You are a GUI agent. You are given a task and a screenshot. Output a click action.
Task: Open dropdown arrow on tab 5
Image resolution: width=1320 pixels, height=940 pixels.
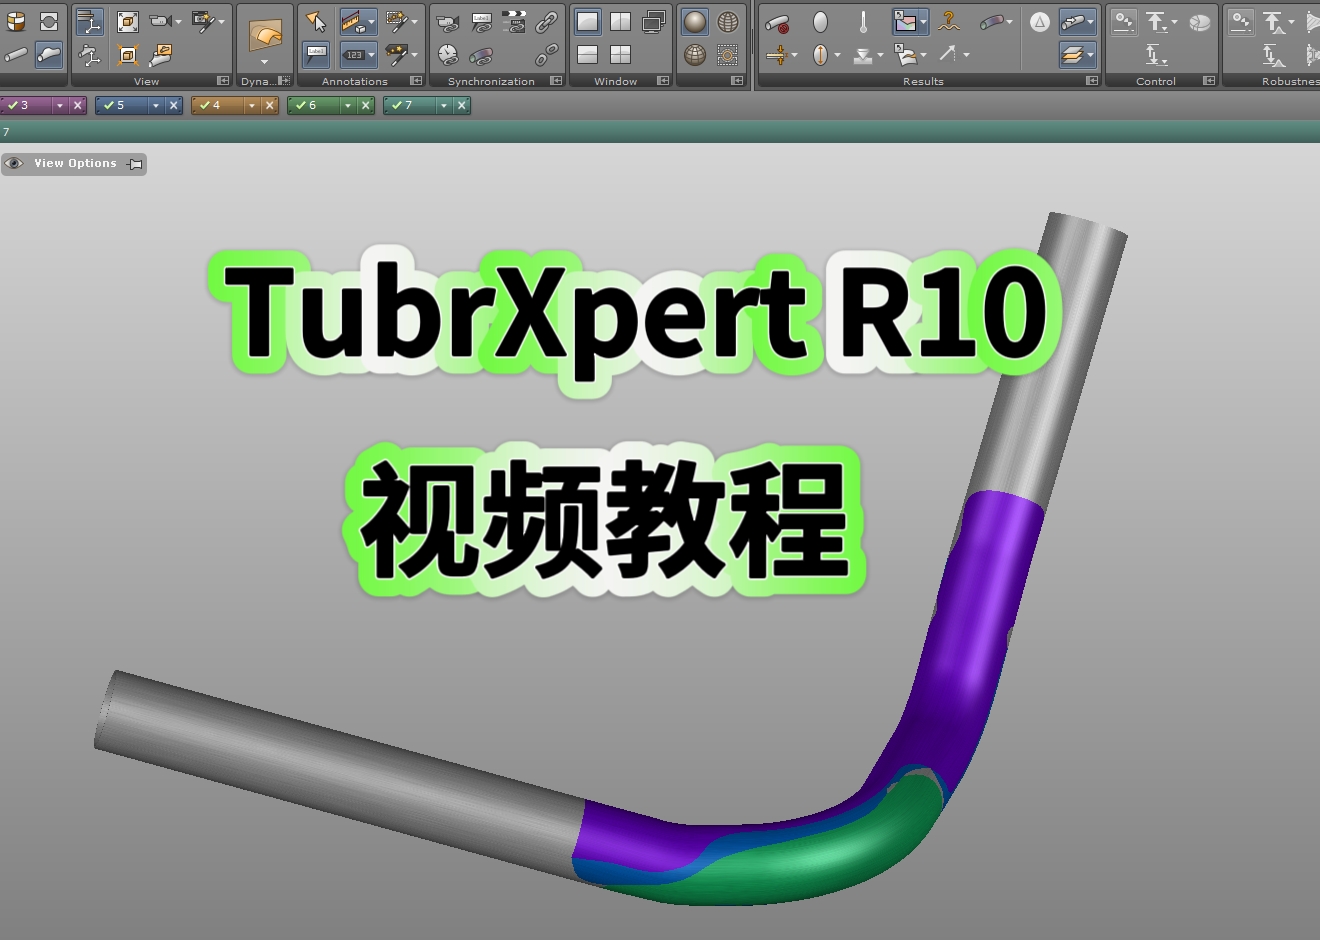click(156, 105)
